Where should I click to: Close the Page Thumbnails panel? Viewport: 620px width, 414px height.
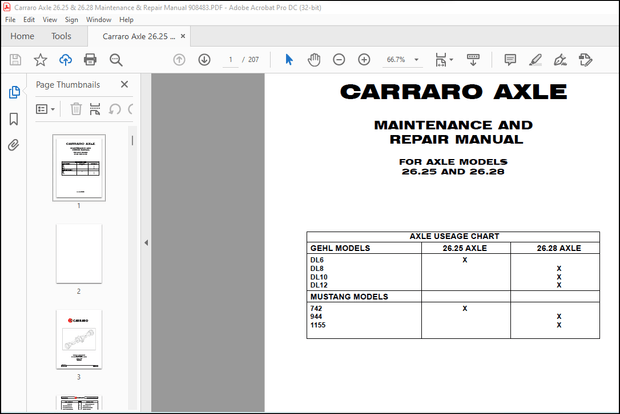point(124,84)
